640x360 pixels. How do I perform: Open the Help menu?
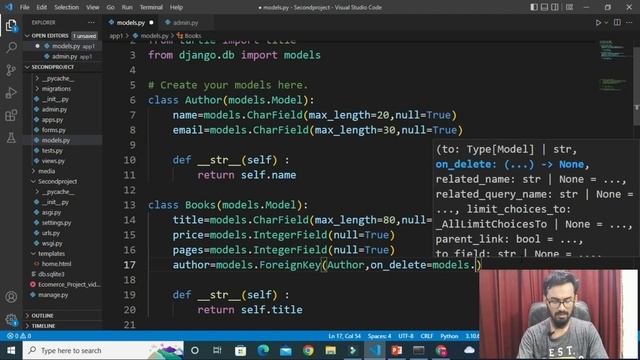point(176,7)
